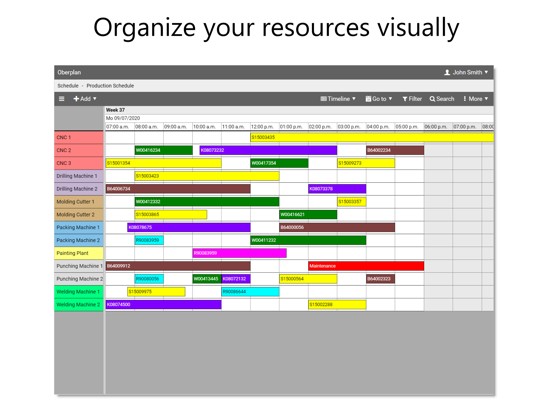
Task: Select green task W00413445 on Punching Machine 2
Action: [x=207, y=279]
